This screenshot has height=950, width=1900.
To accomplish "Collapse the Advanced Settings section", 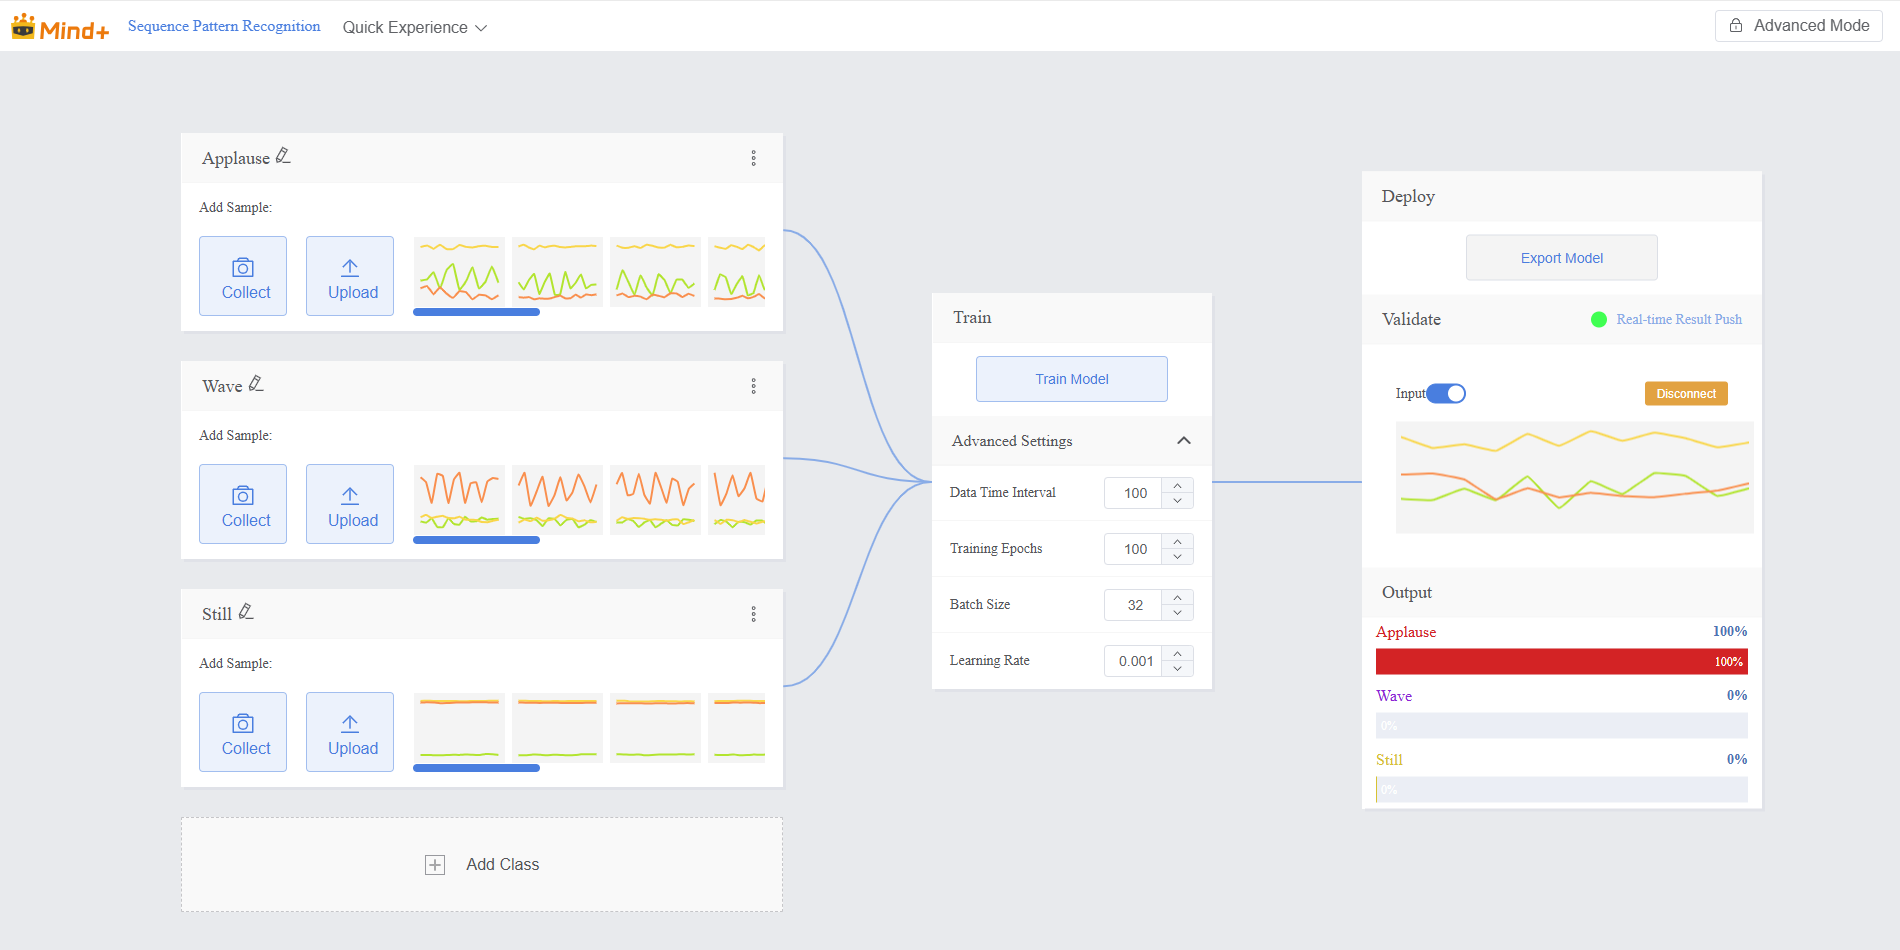I will [1184, 441].
